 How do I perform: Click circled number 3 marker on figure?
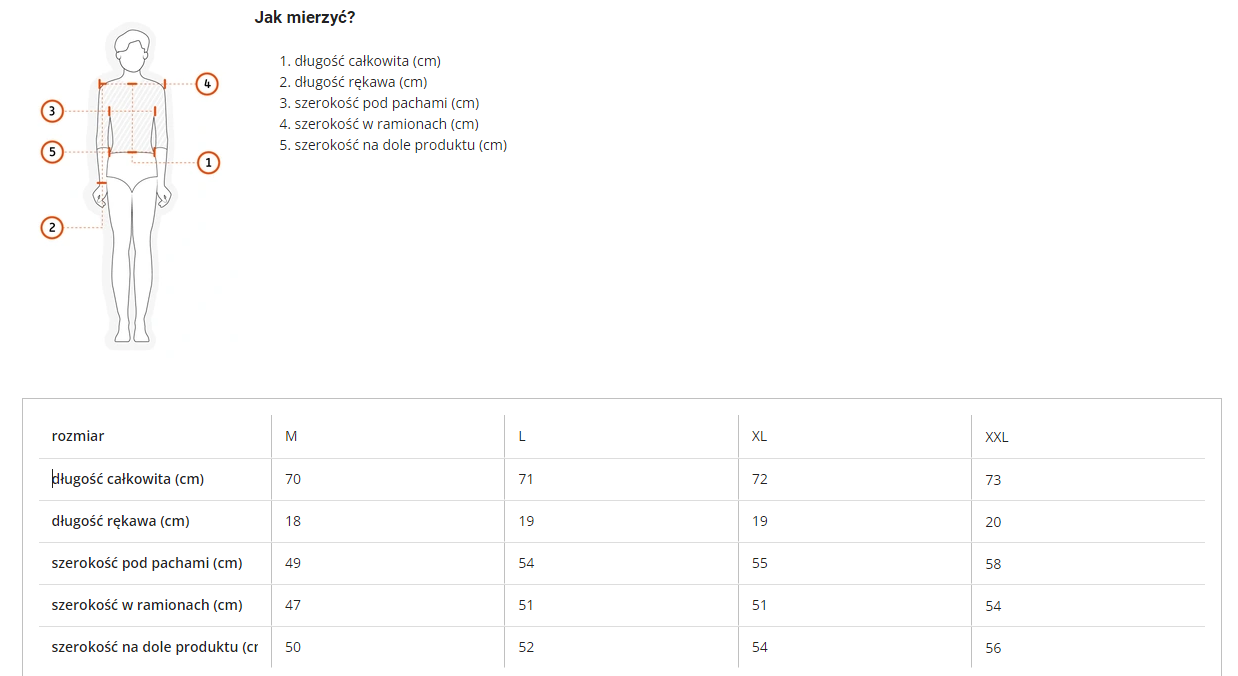52,111
